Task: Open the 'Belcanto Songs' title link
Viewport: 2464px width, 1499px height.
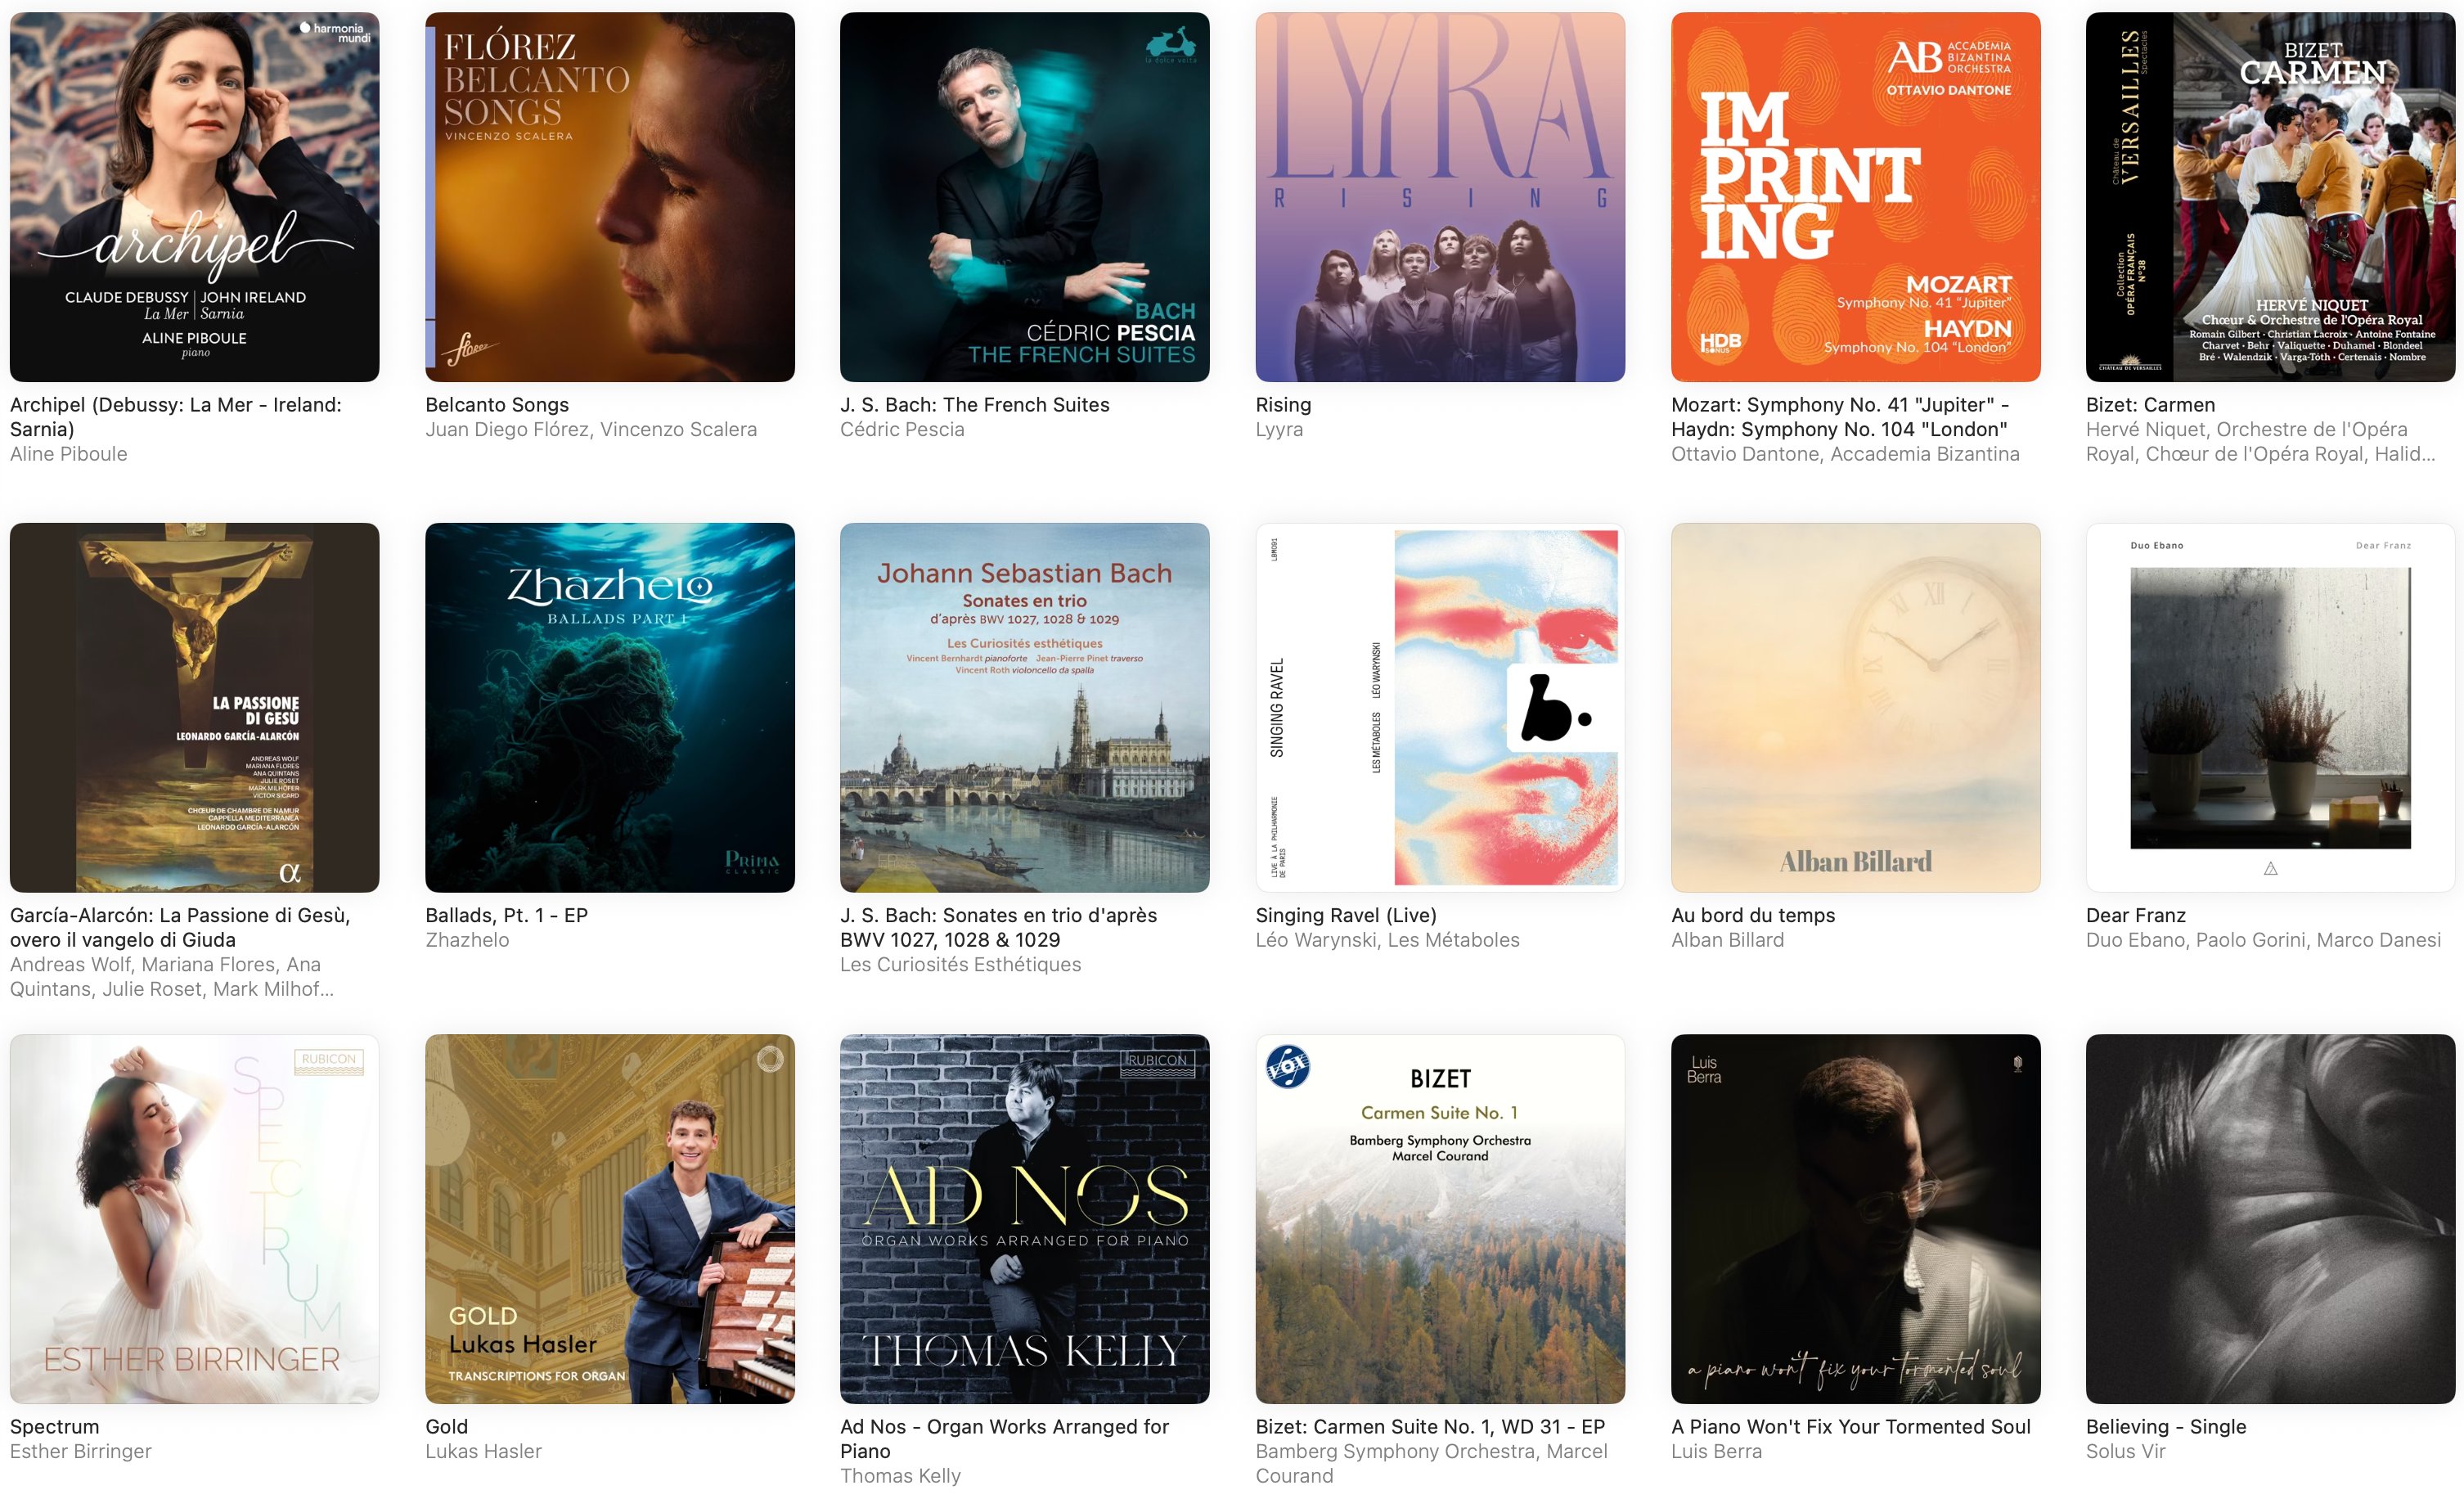Action: [x=497, y=405]
